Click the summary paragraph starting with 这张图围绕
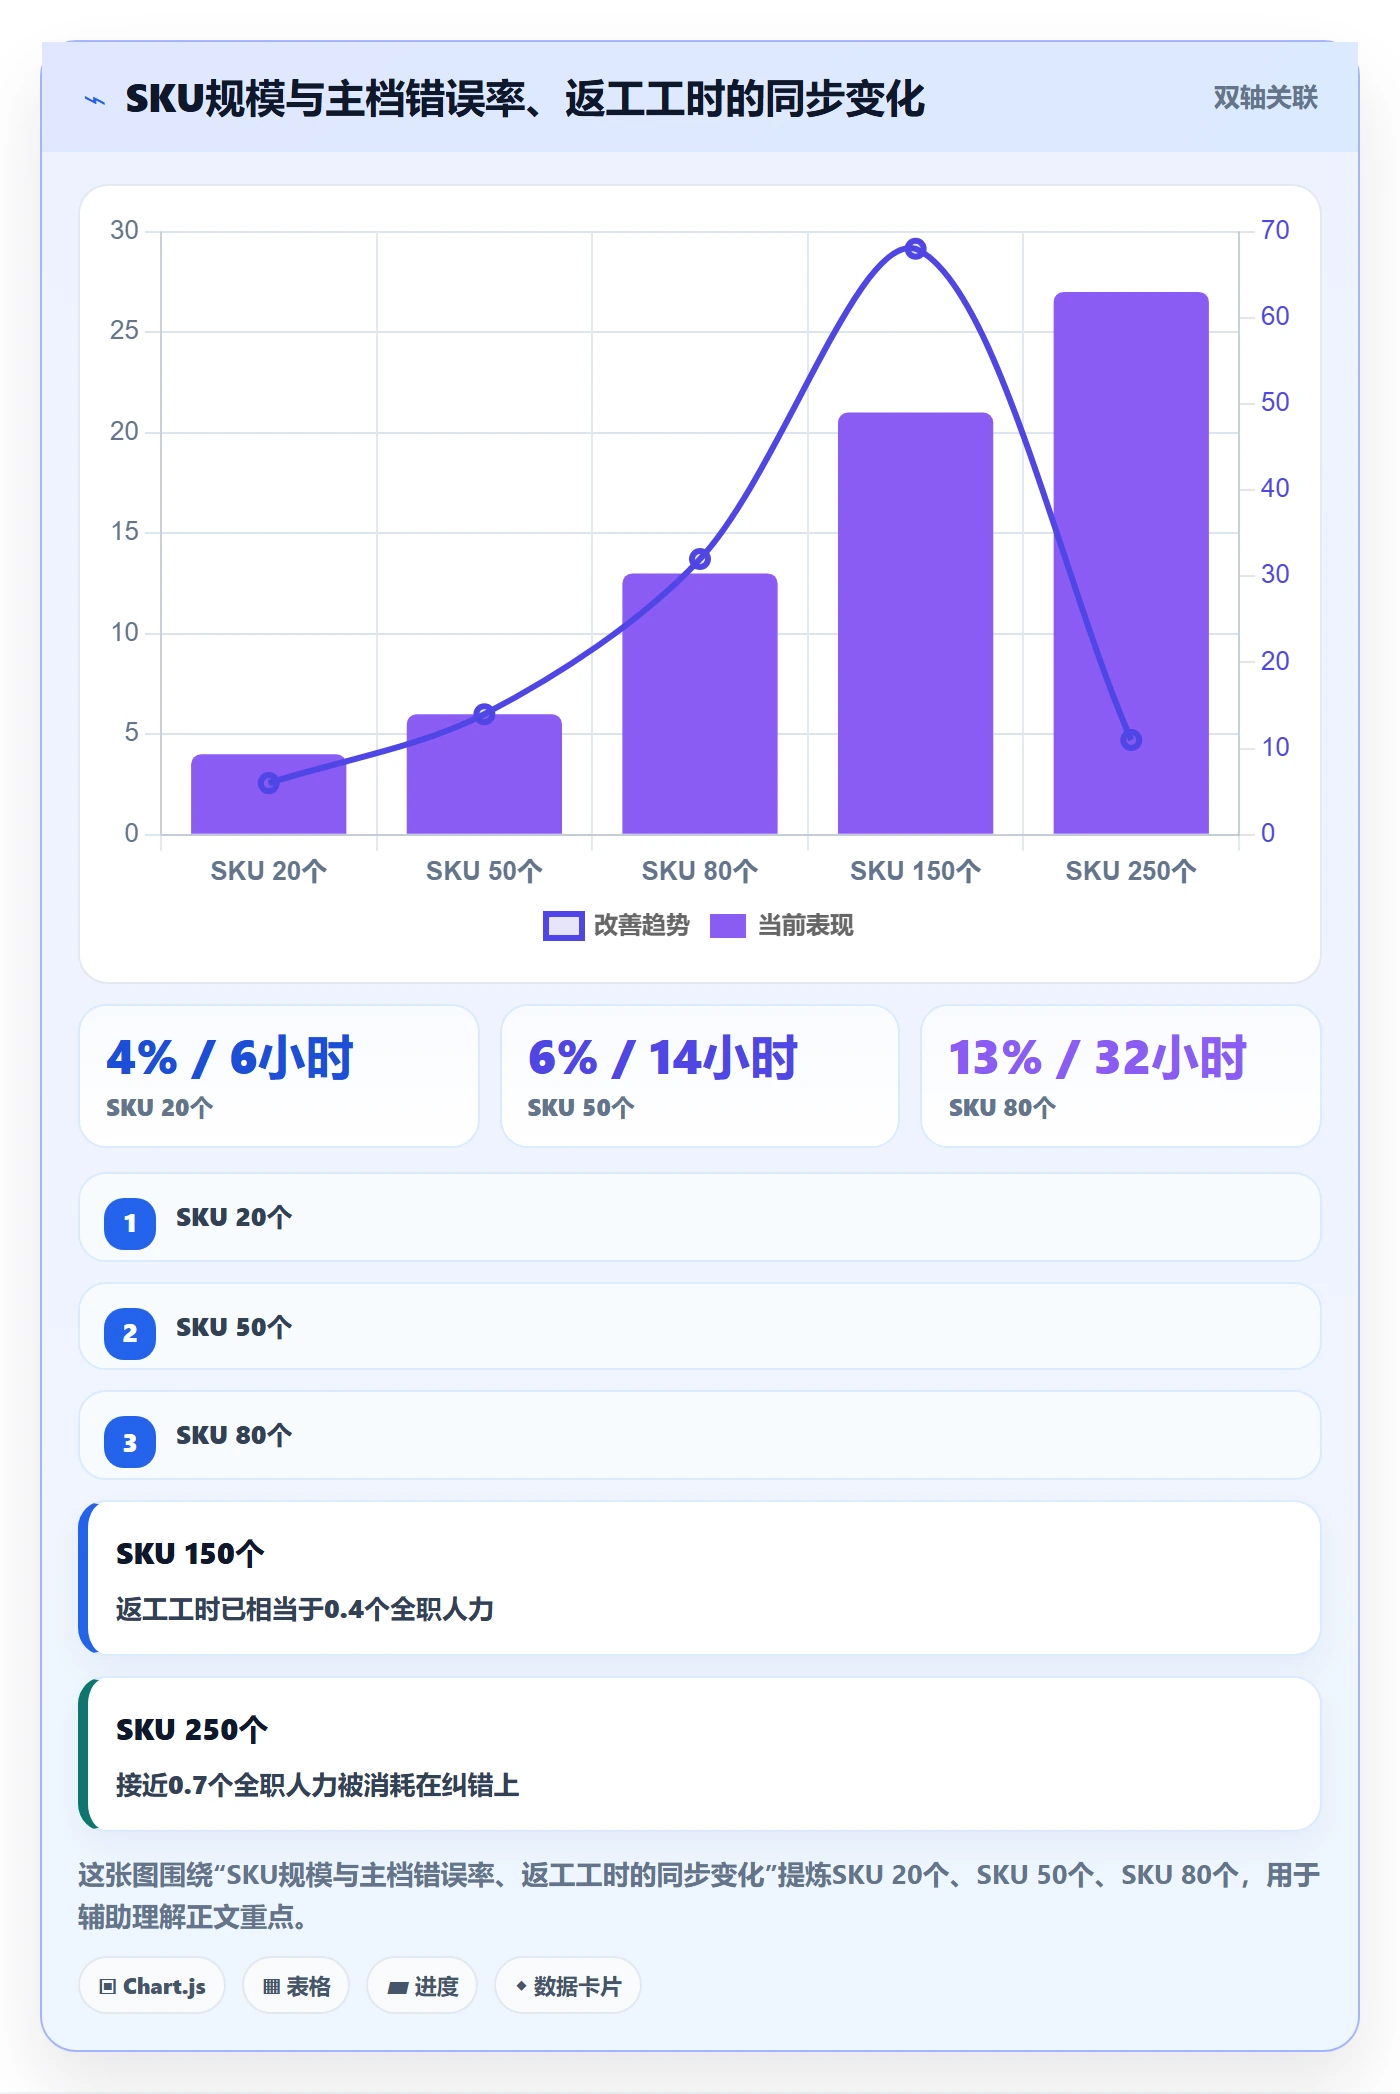 pyautogui.click(x=699, y=1896)
